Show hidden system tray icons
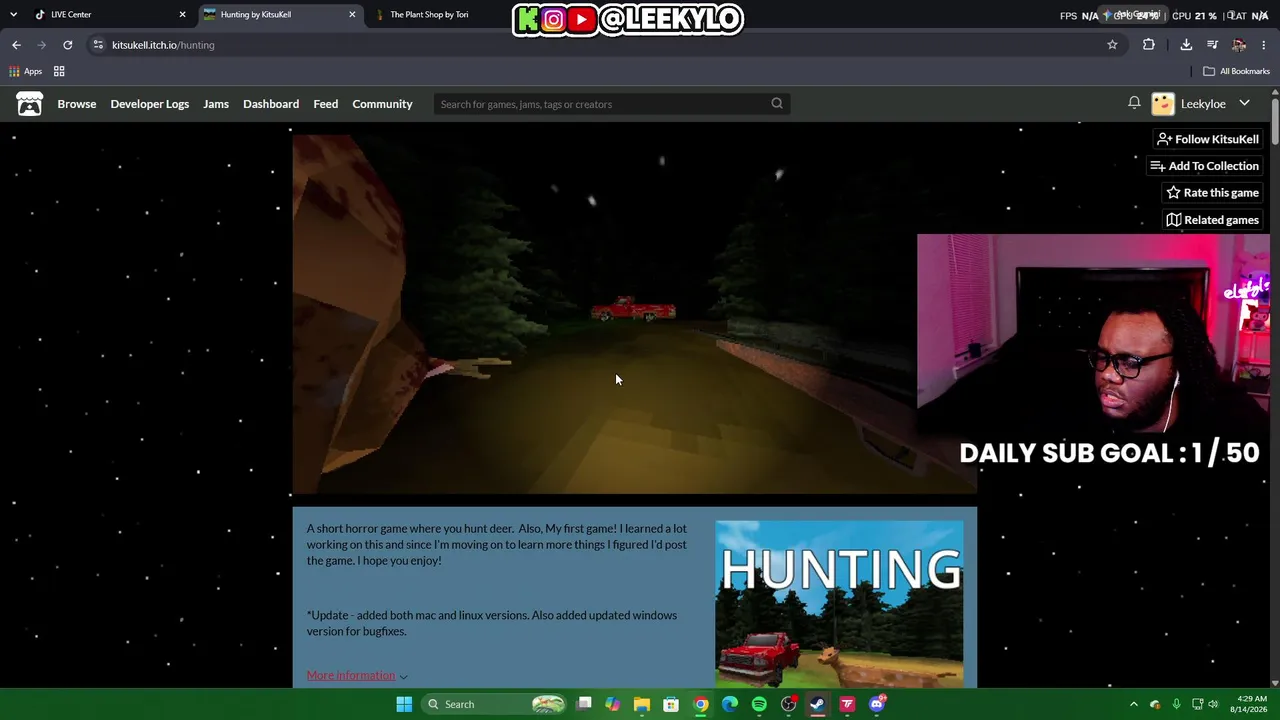Screen dimensions: 1280x720 pyautogui.click(x=1133, y=704)
